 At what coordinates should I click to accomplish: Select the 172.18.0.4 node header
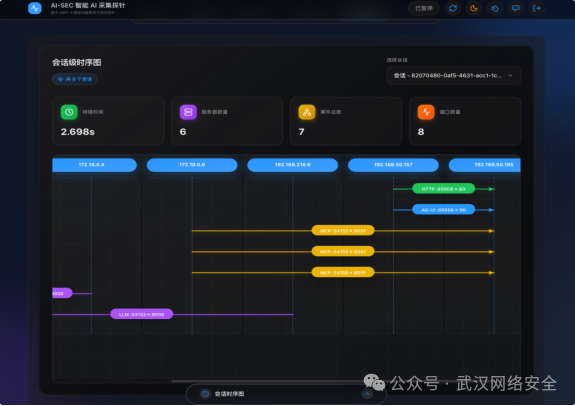(95, 165)
